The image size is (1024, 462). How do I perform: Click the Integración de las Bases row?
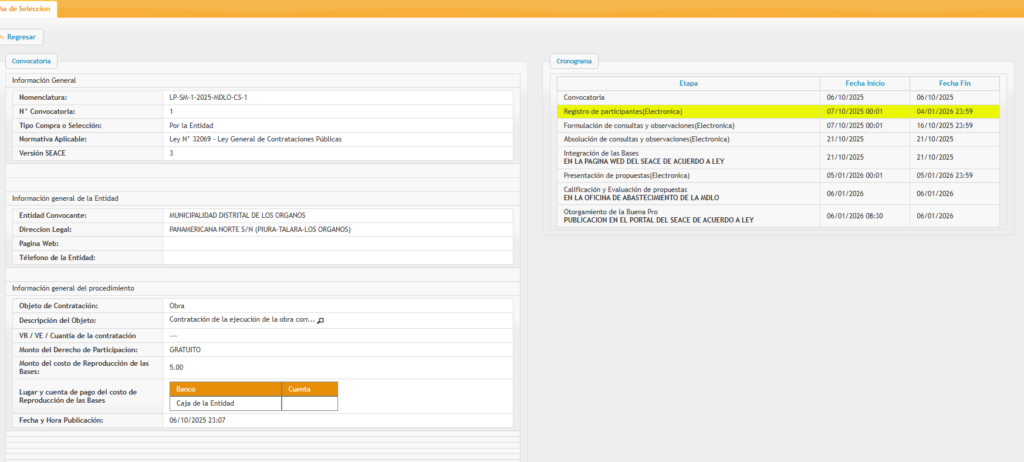pos(688,157)
